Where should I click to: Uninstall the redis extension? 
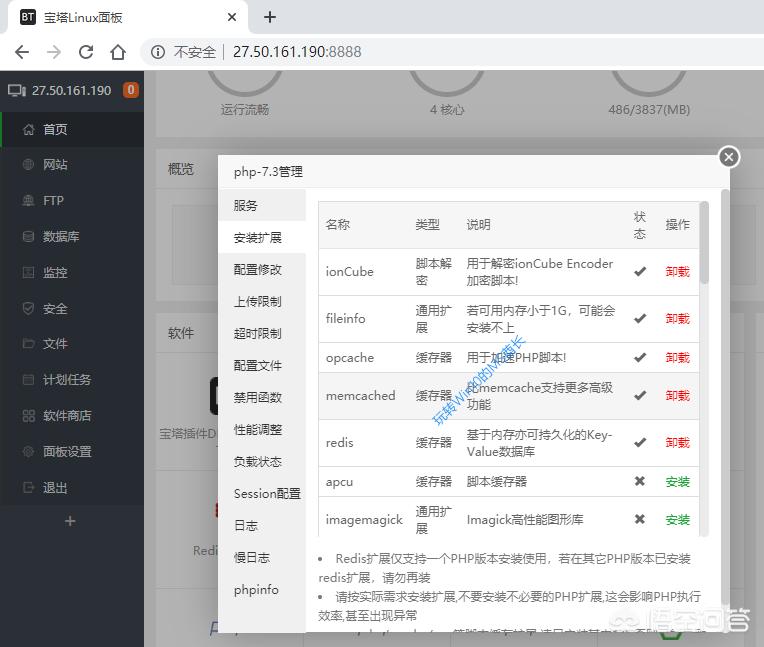(x=678, y=442)
